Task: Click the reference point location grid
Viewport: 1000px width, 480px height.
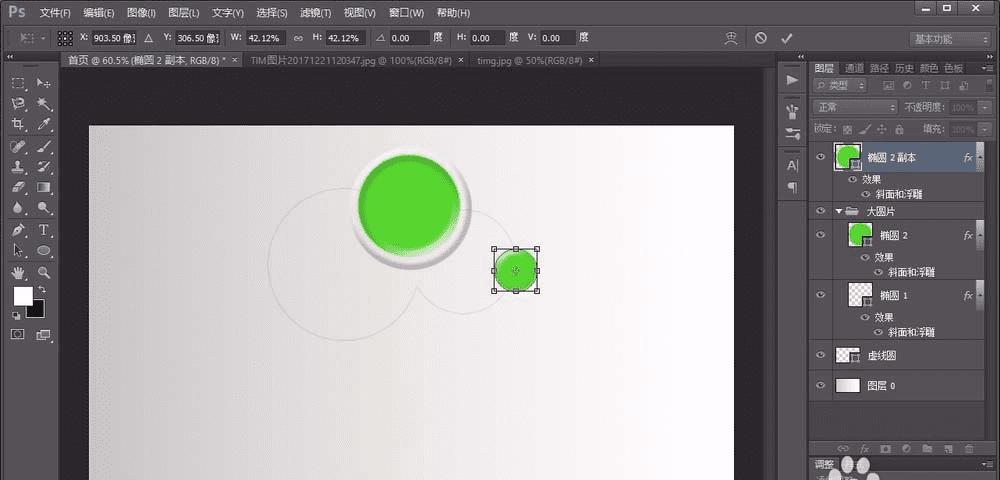Action: tap(65, 38)
